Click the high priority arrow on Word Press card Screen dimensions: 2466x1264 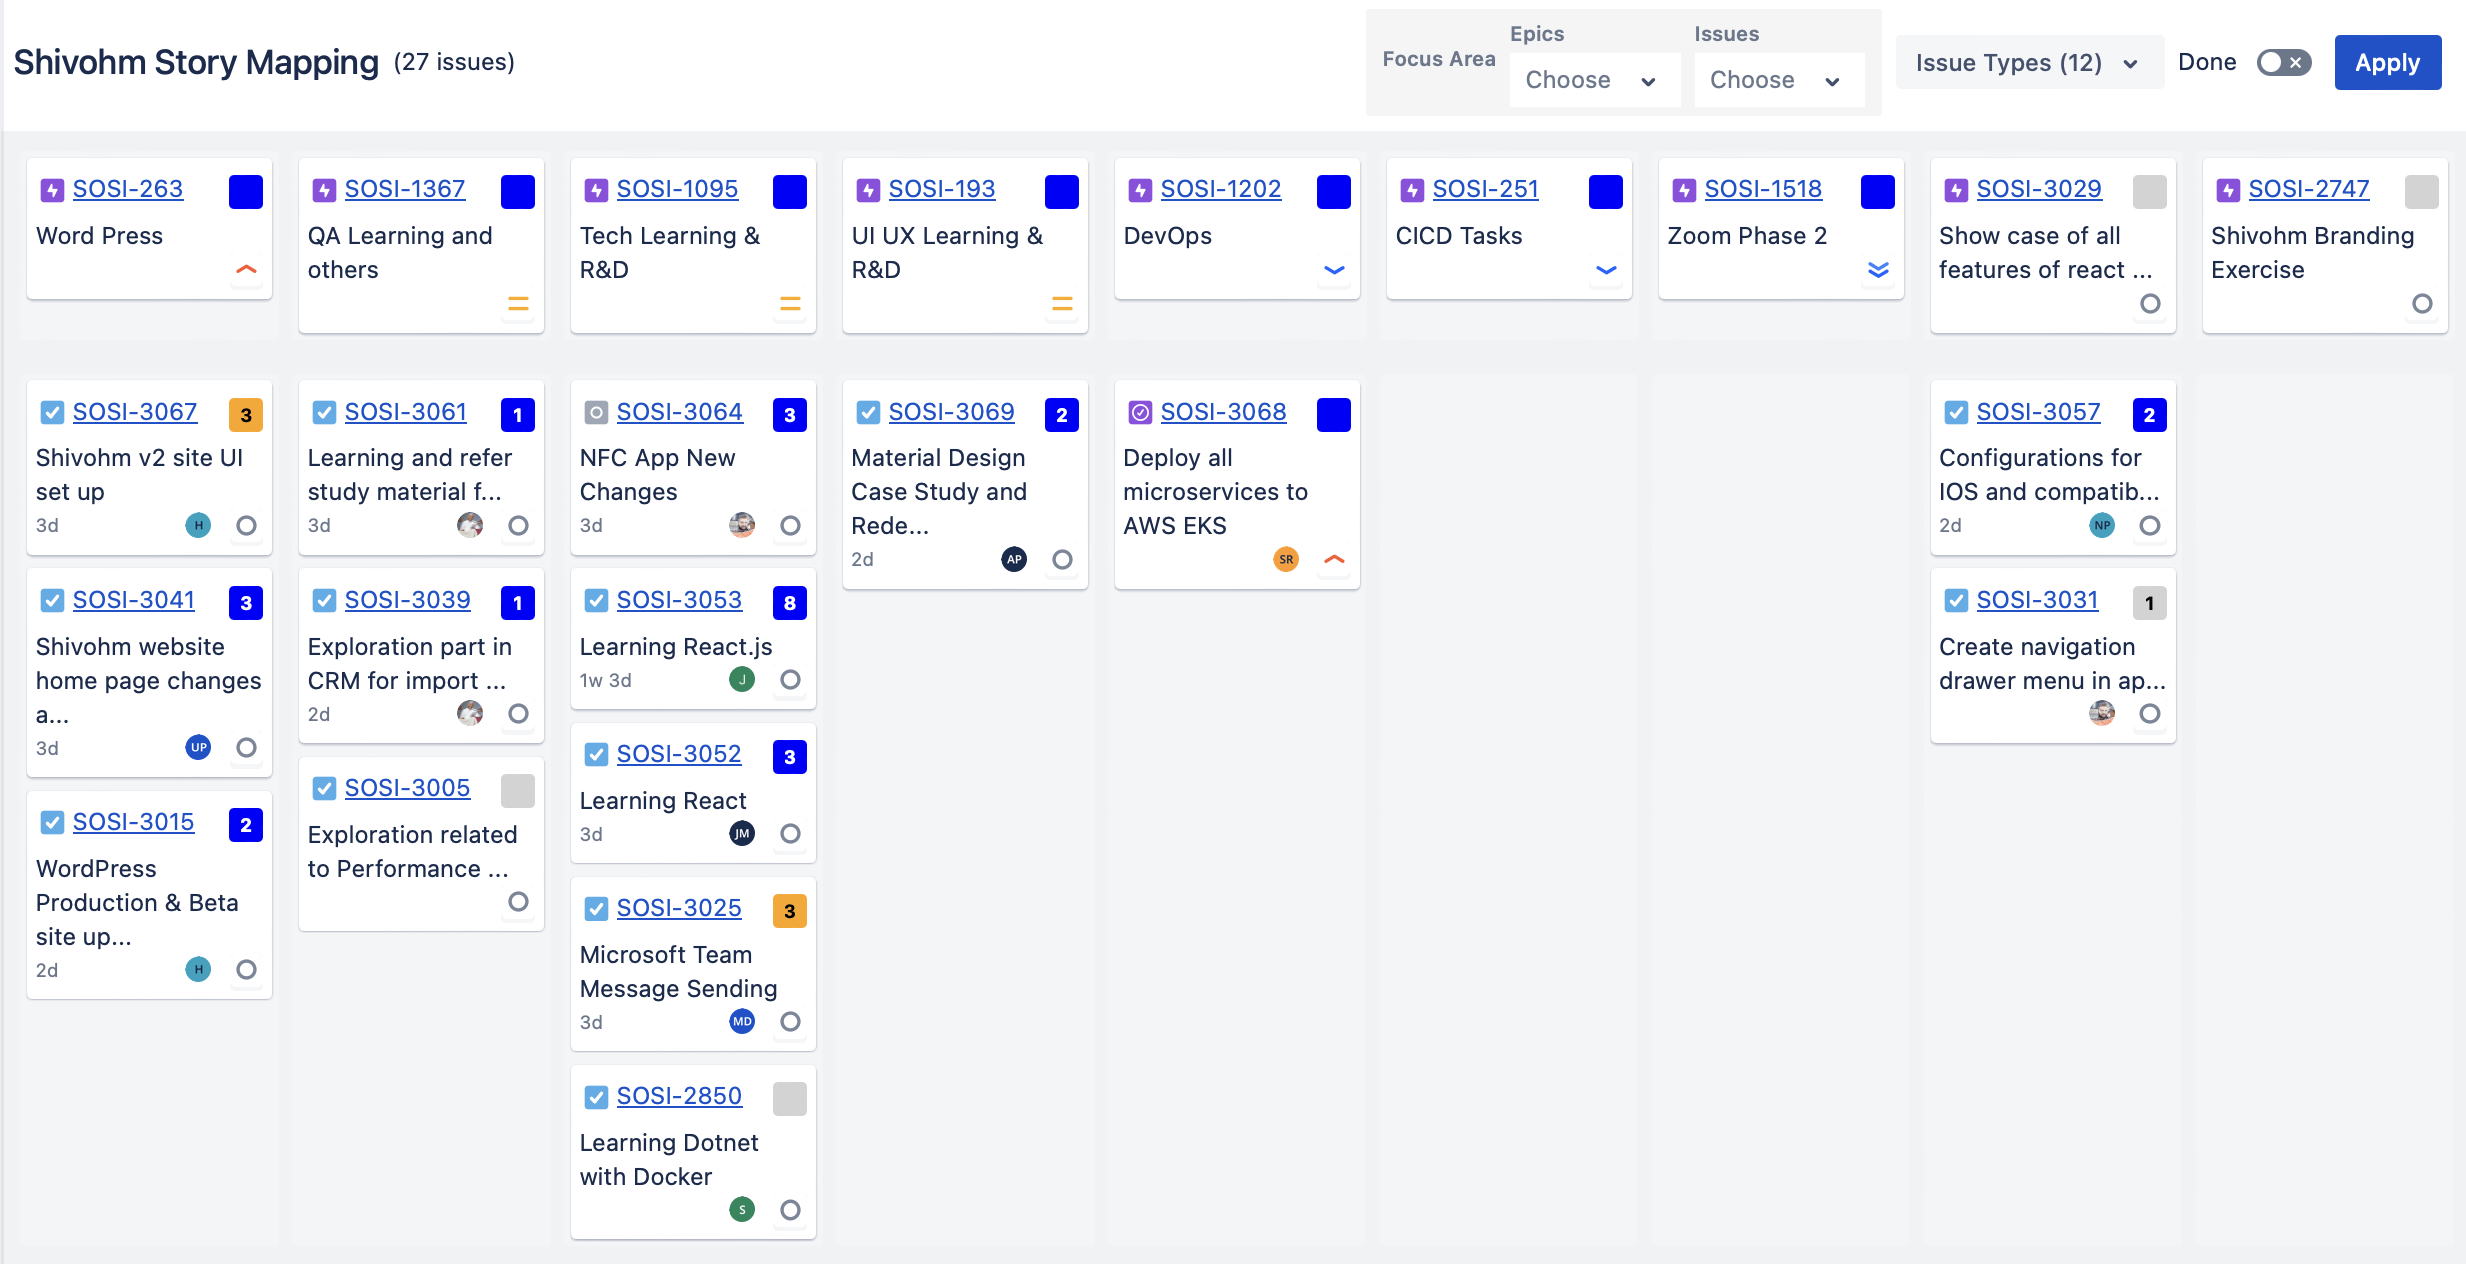246,270
